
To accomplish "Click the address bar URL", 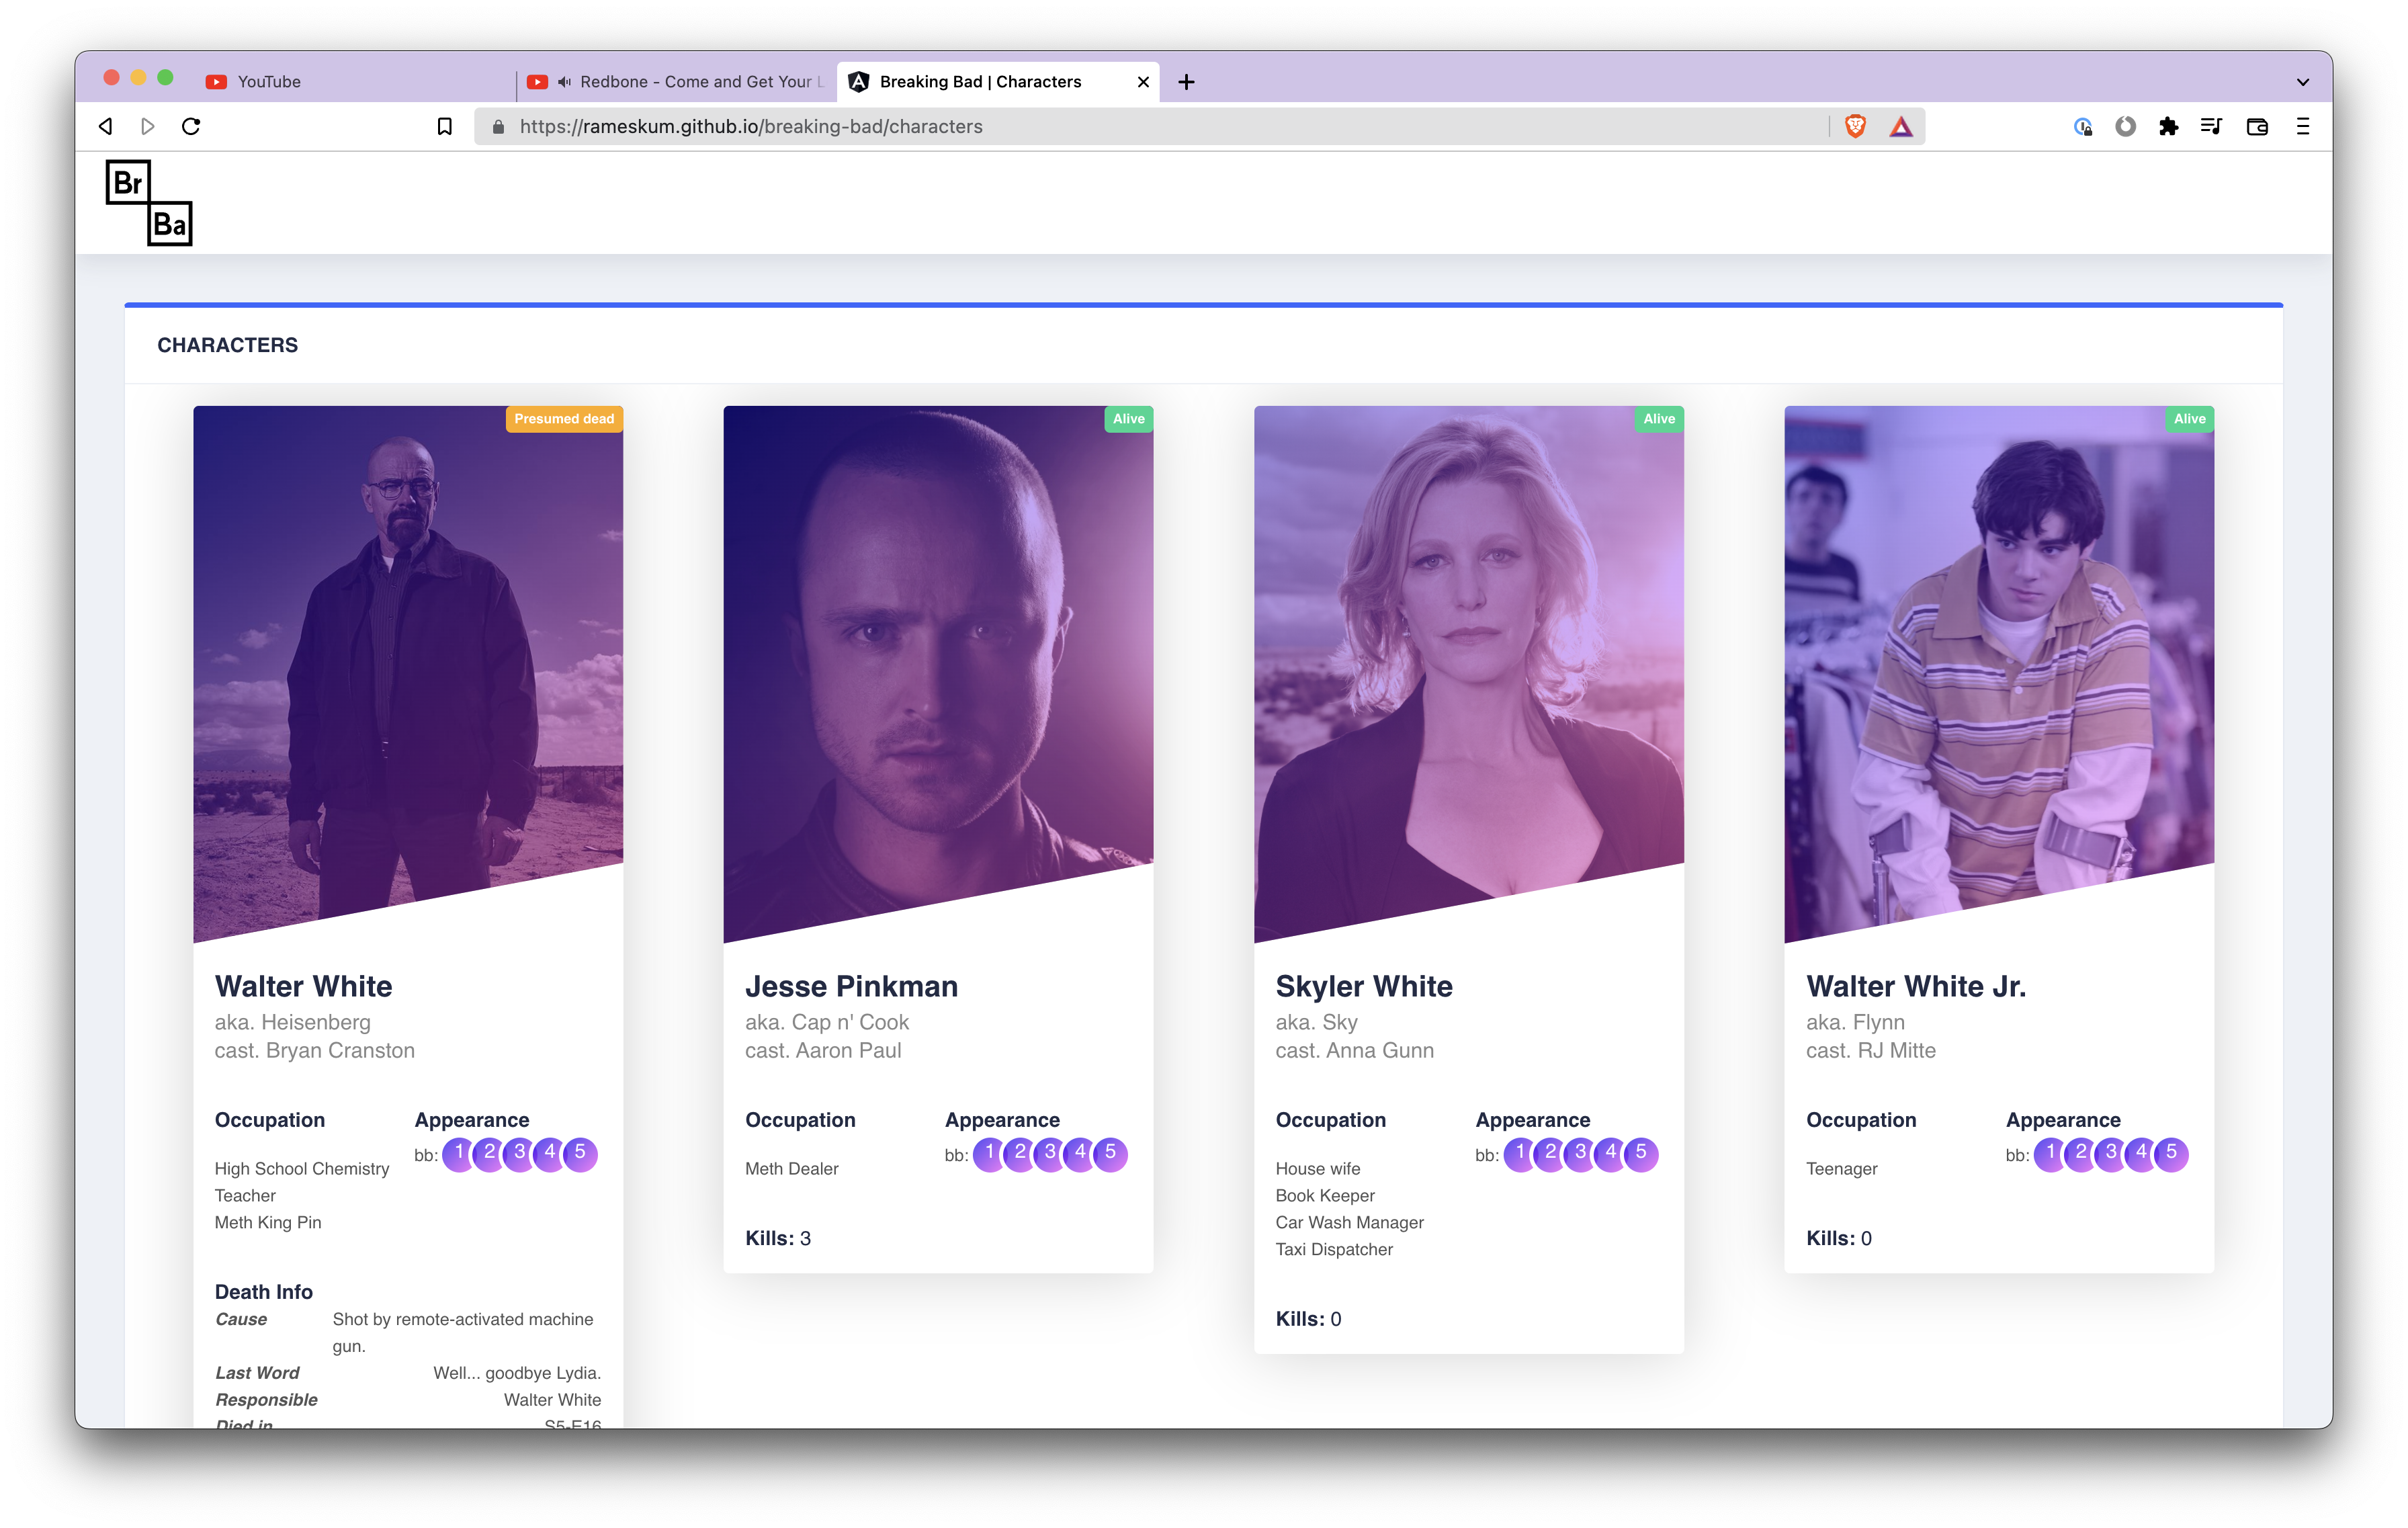I will click(750, 126).
